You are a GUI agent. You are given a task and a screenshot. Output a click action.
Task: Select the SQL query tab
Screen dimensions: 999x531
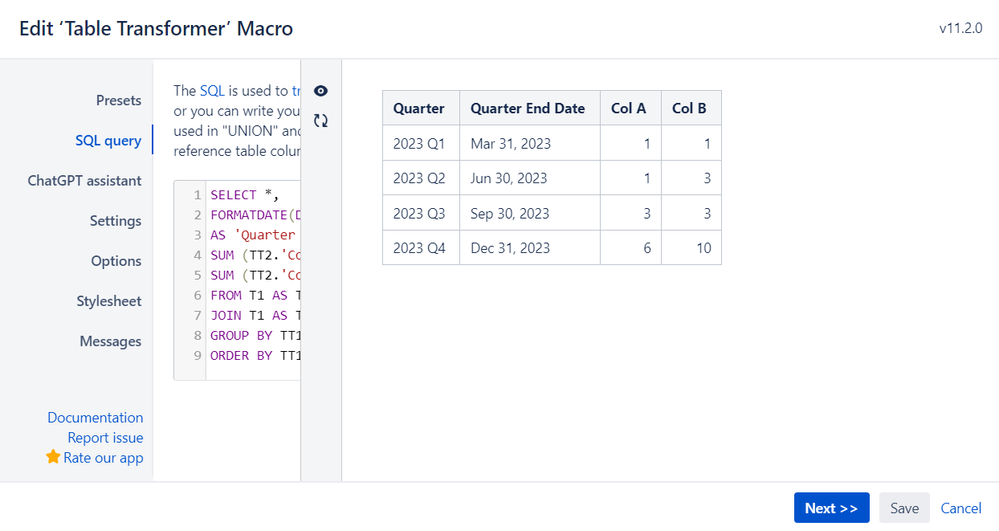pyautogui.click(x=108, y=140)
